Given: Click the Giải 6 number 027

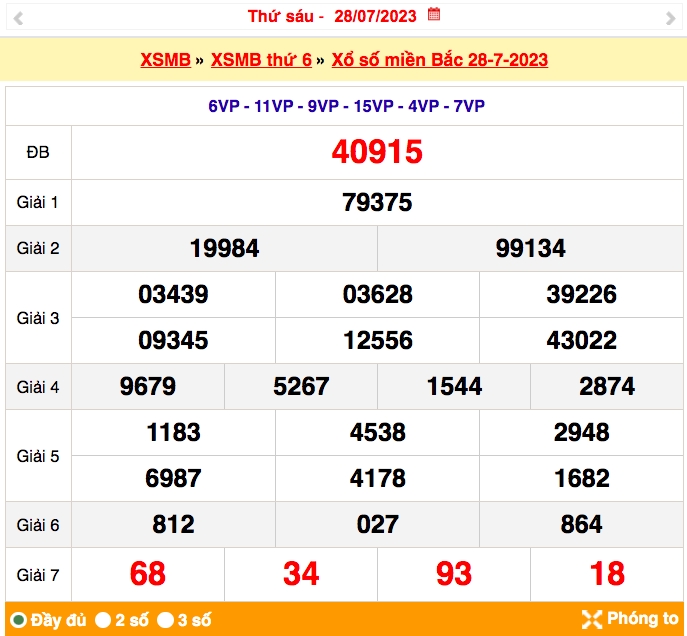Looking at the screenshot, I should (377, 524).
